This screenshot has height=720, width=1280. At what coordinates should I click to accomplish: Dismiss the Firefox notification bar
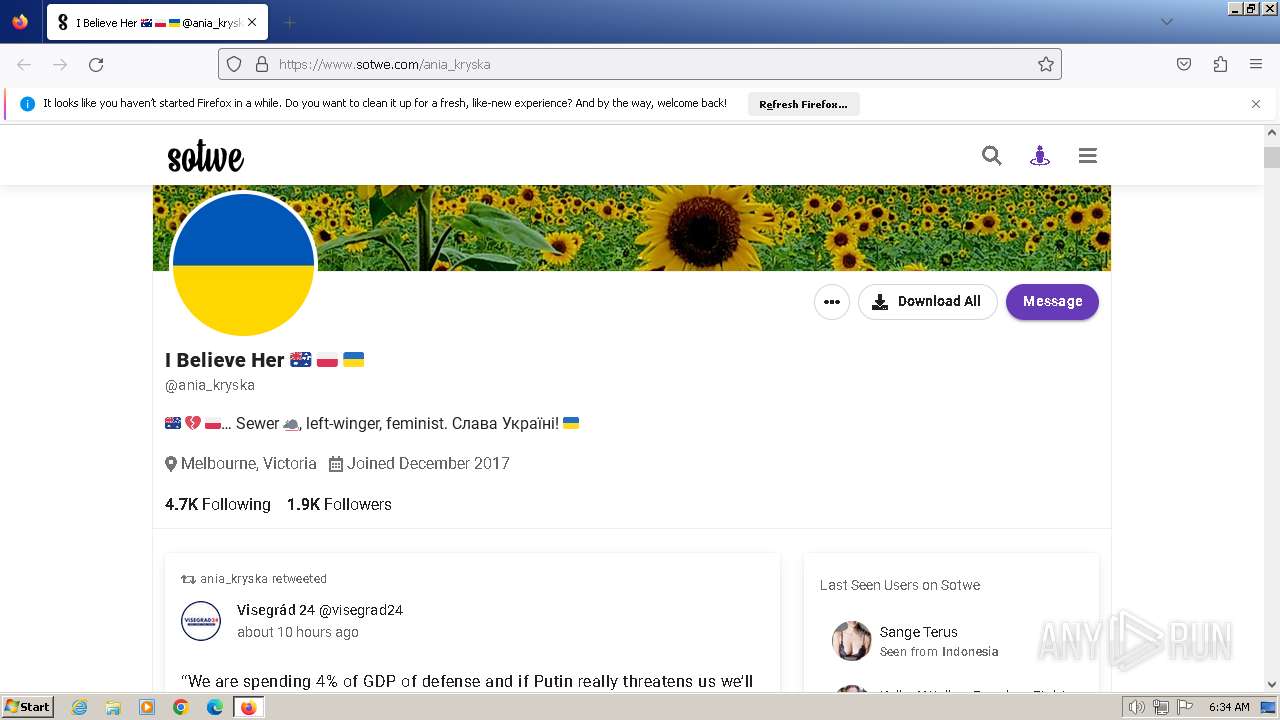1256,104
